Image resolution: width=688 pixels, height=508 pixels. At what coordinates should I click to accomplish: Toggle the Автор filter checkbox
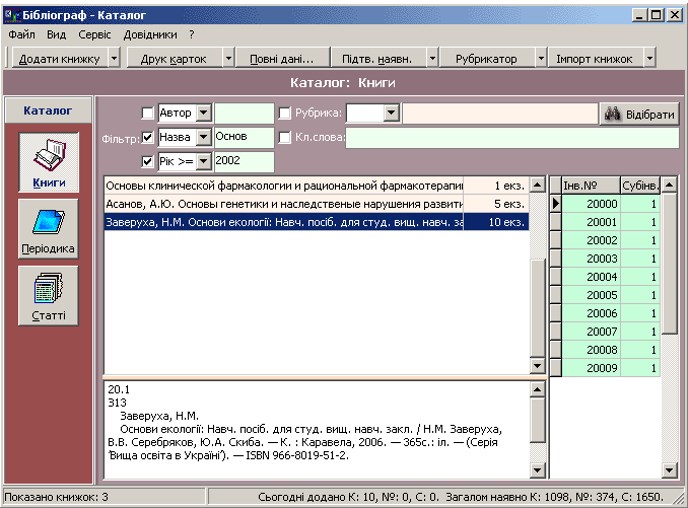148,114
